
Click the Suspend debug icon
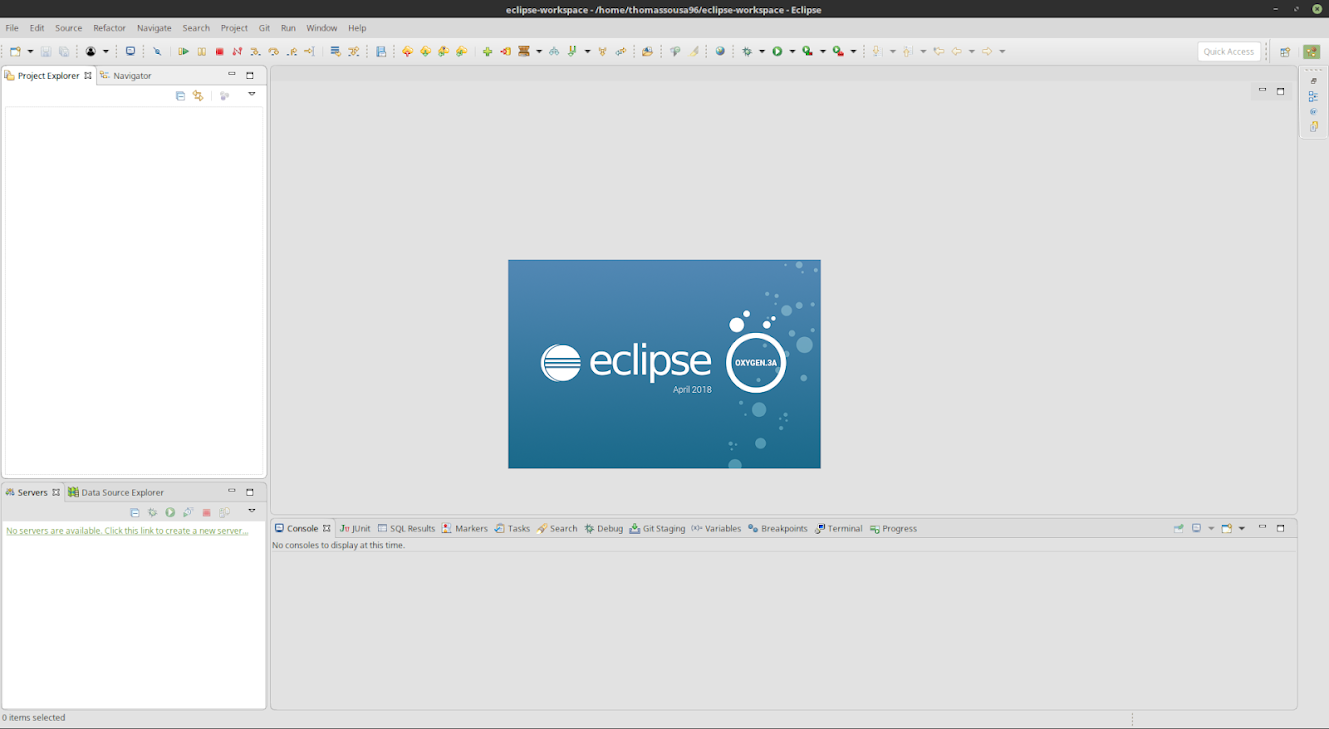pos(201,51)
